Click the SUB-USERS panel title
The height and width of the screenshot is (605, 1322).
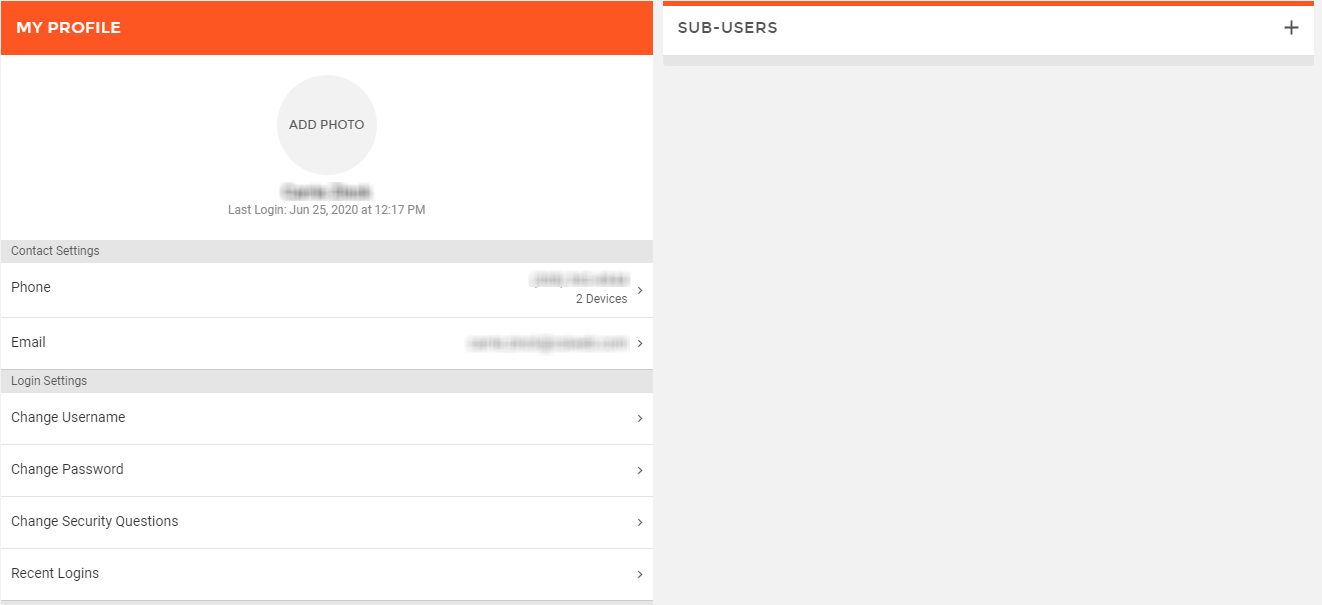click(x=727, y=28)
